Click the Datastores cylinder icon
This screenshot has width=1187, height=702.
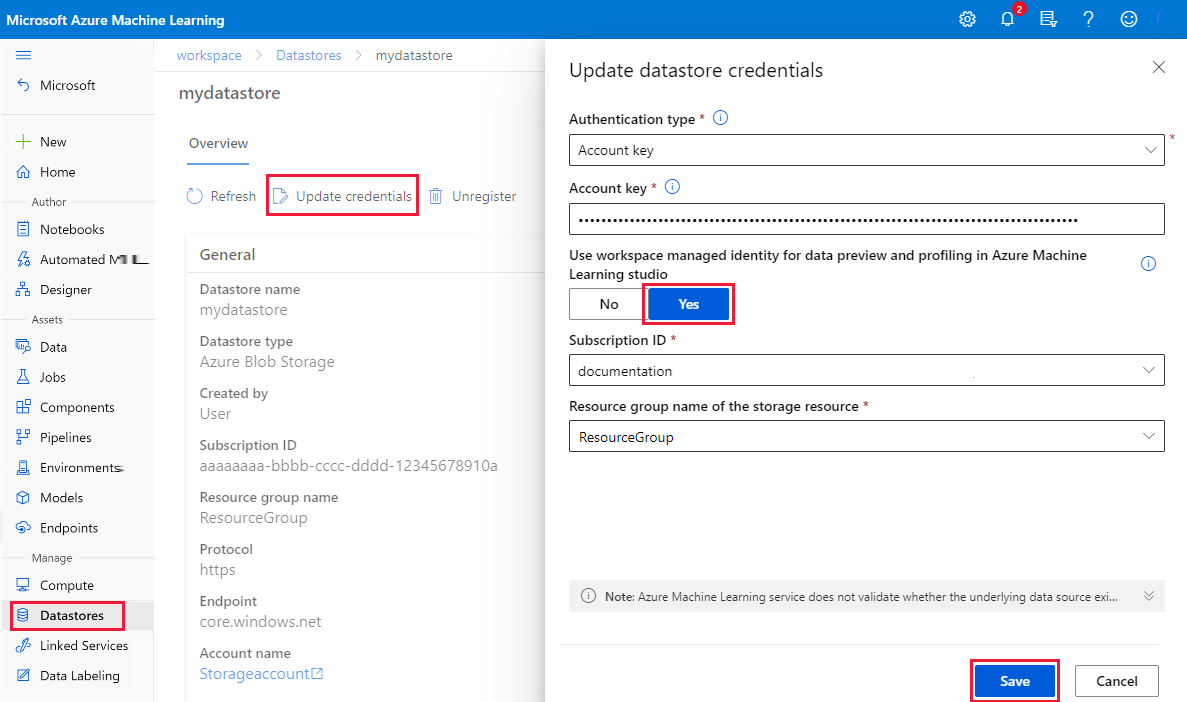tap(23, 616)
